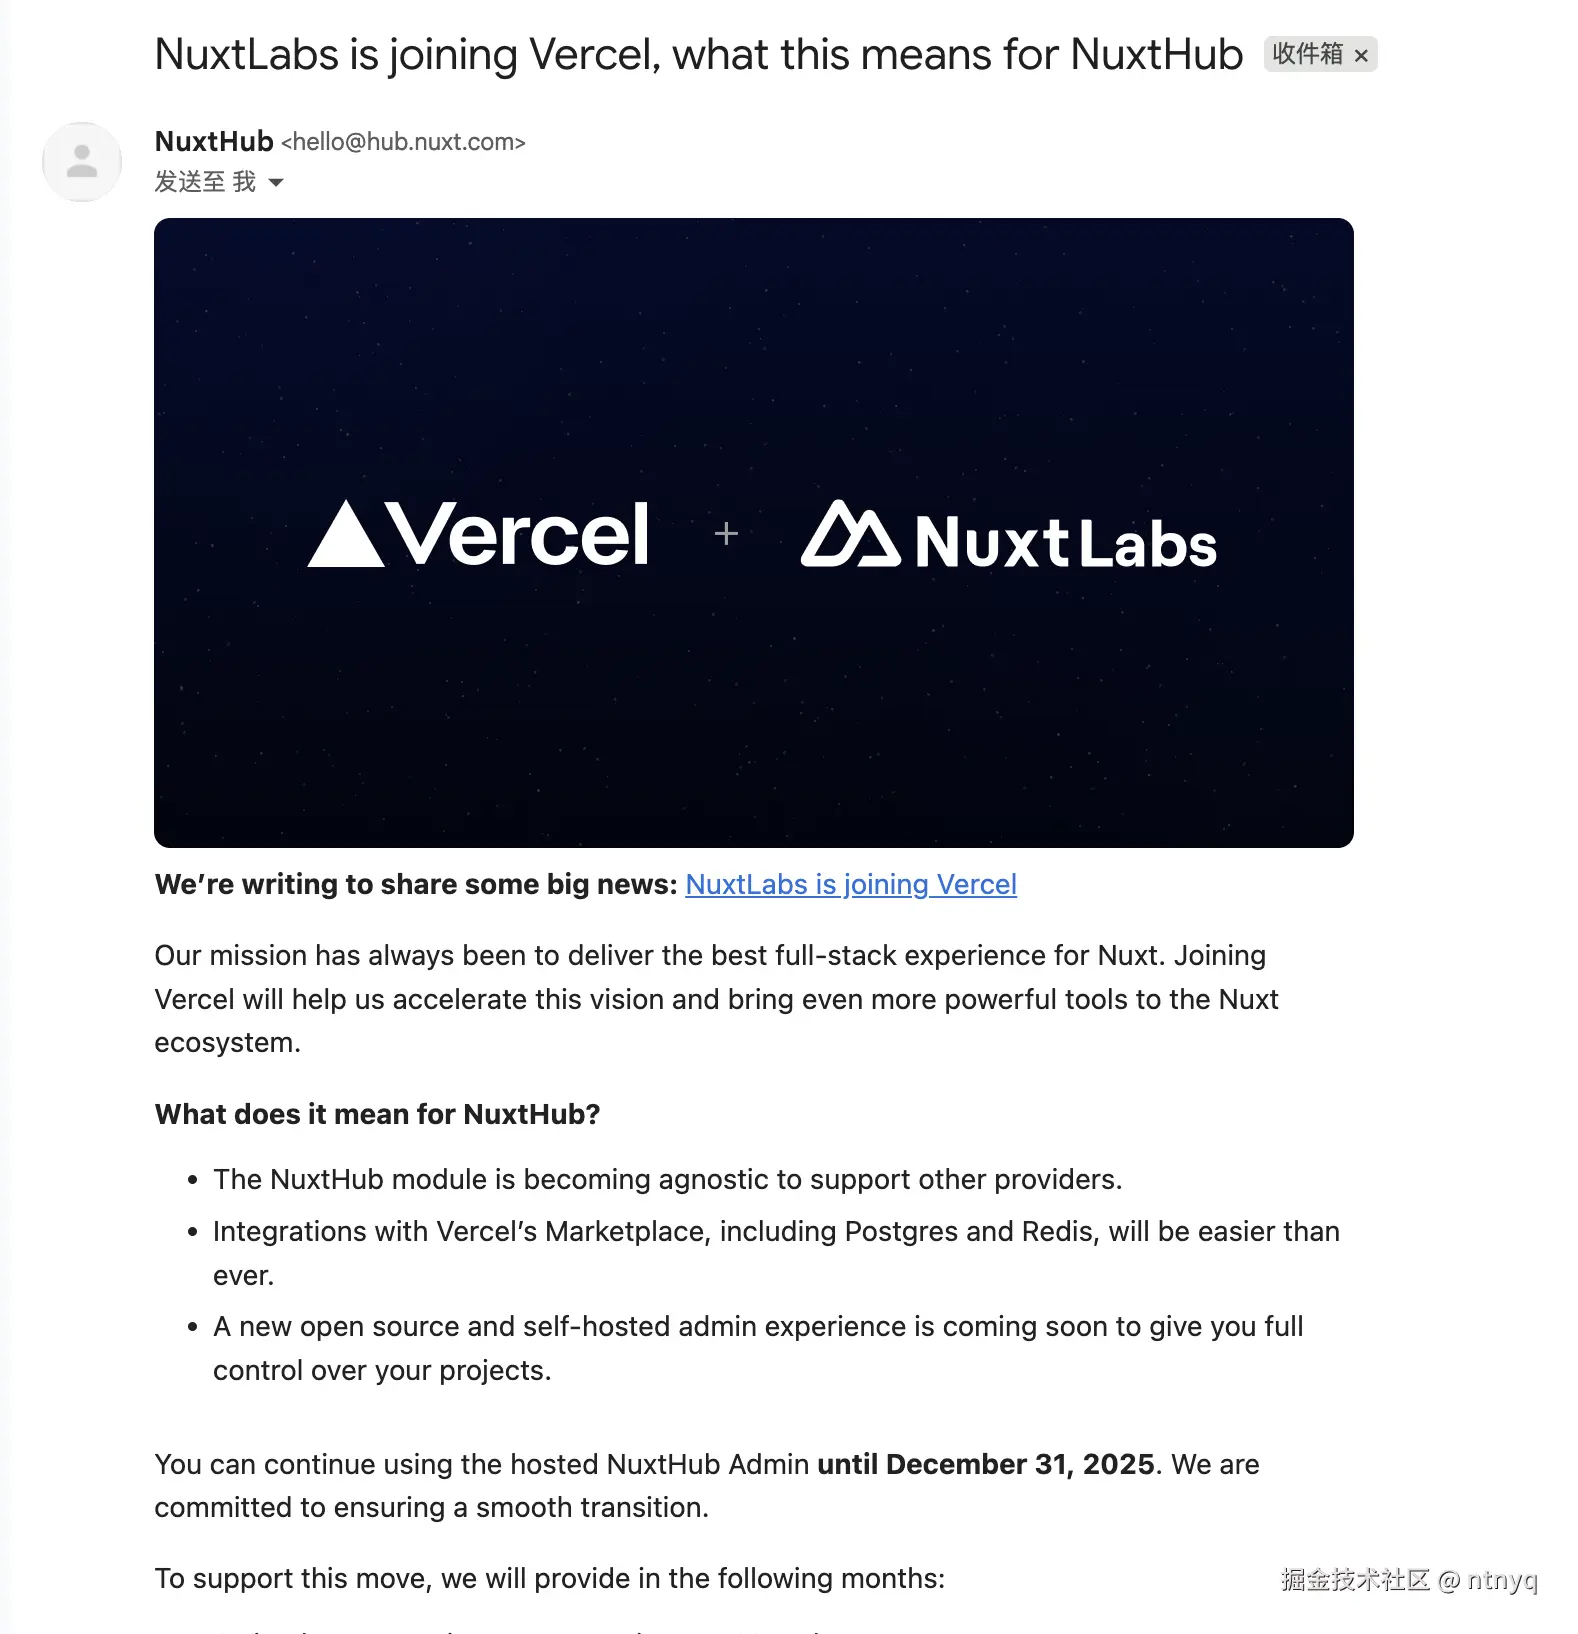1578x1634 pixels.
Task: Click the Vercel triangle logo icon
Action: 345,534
